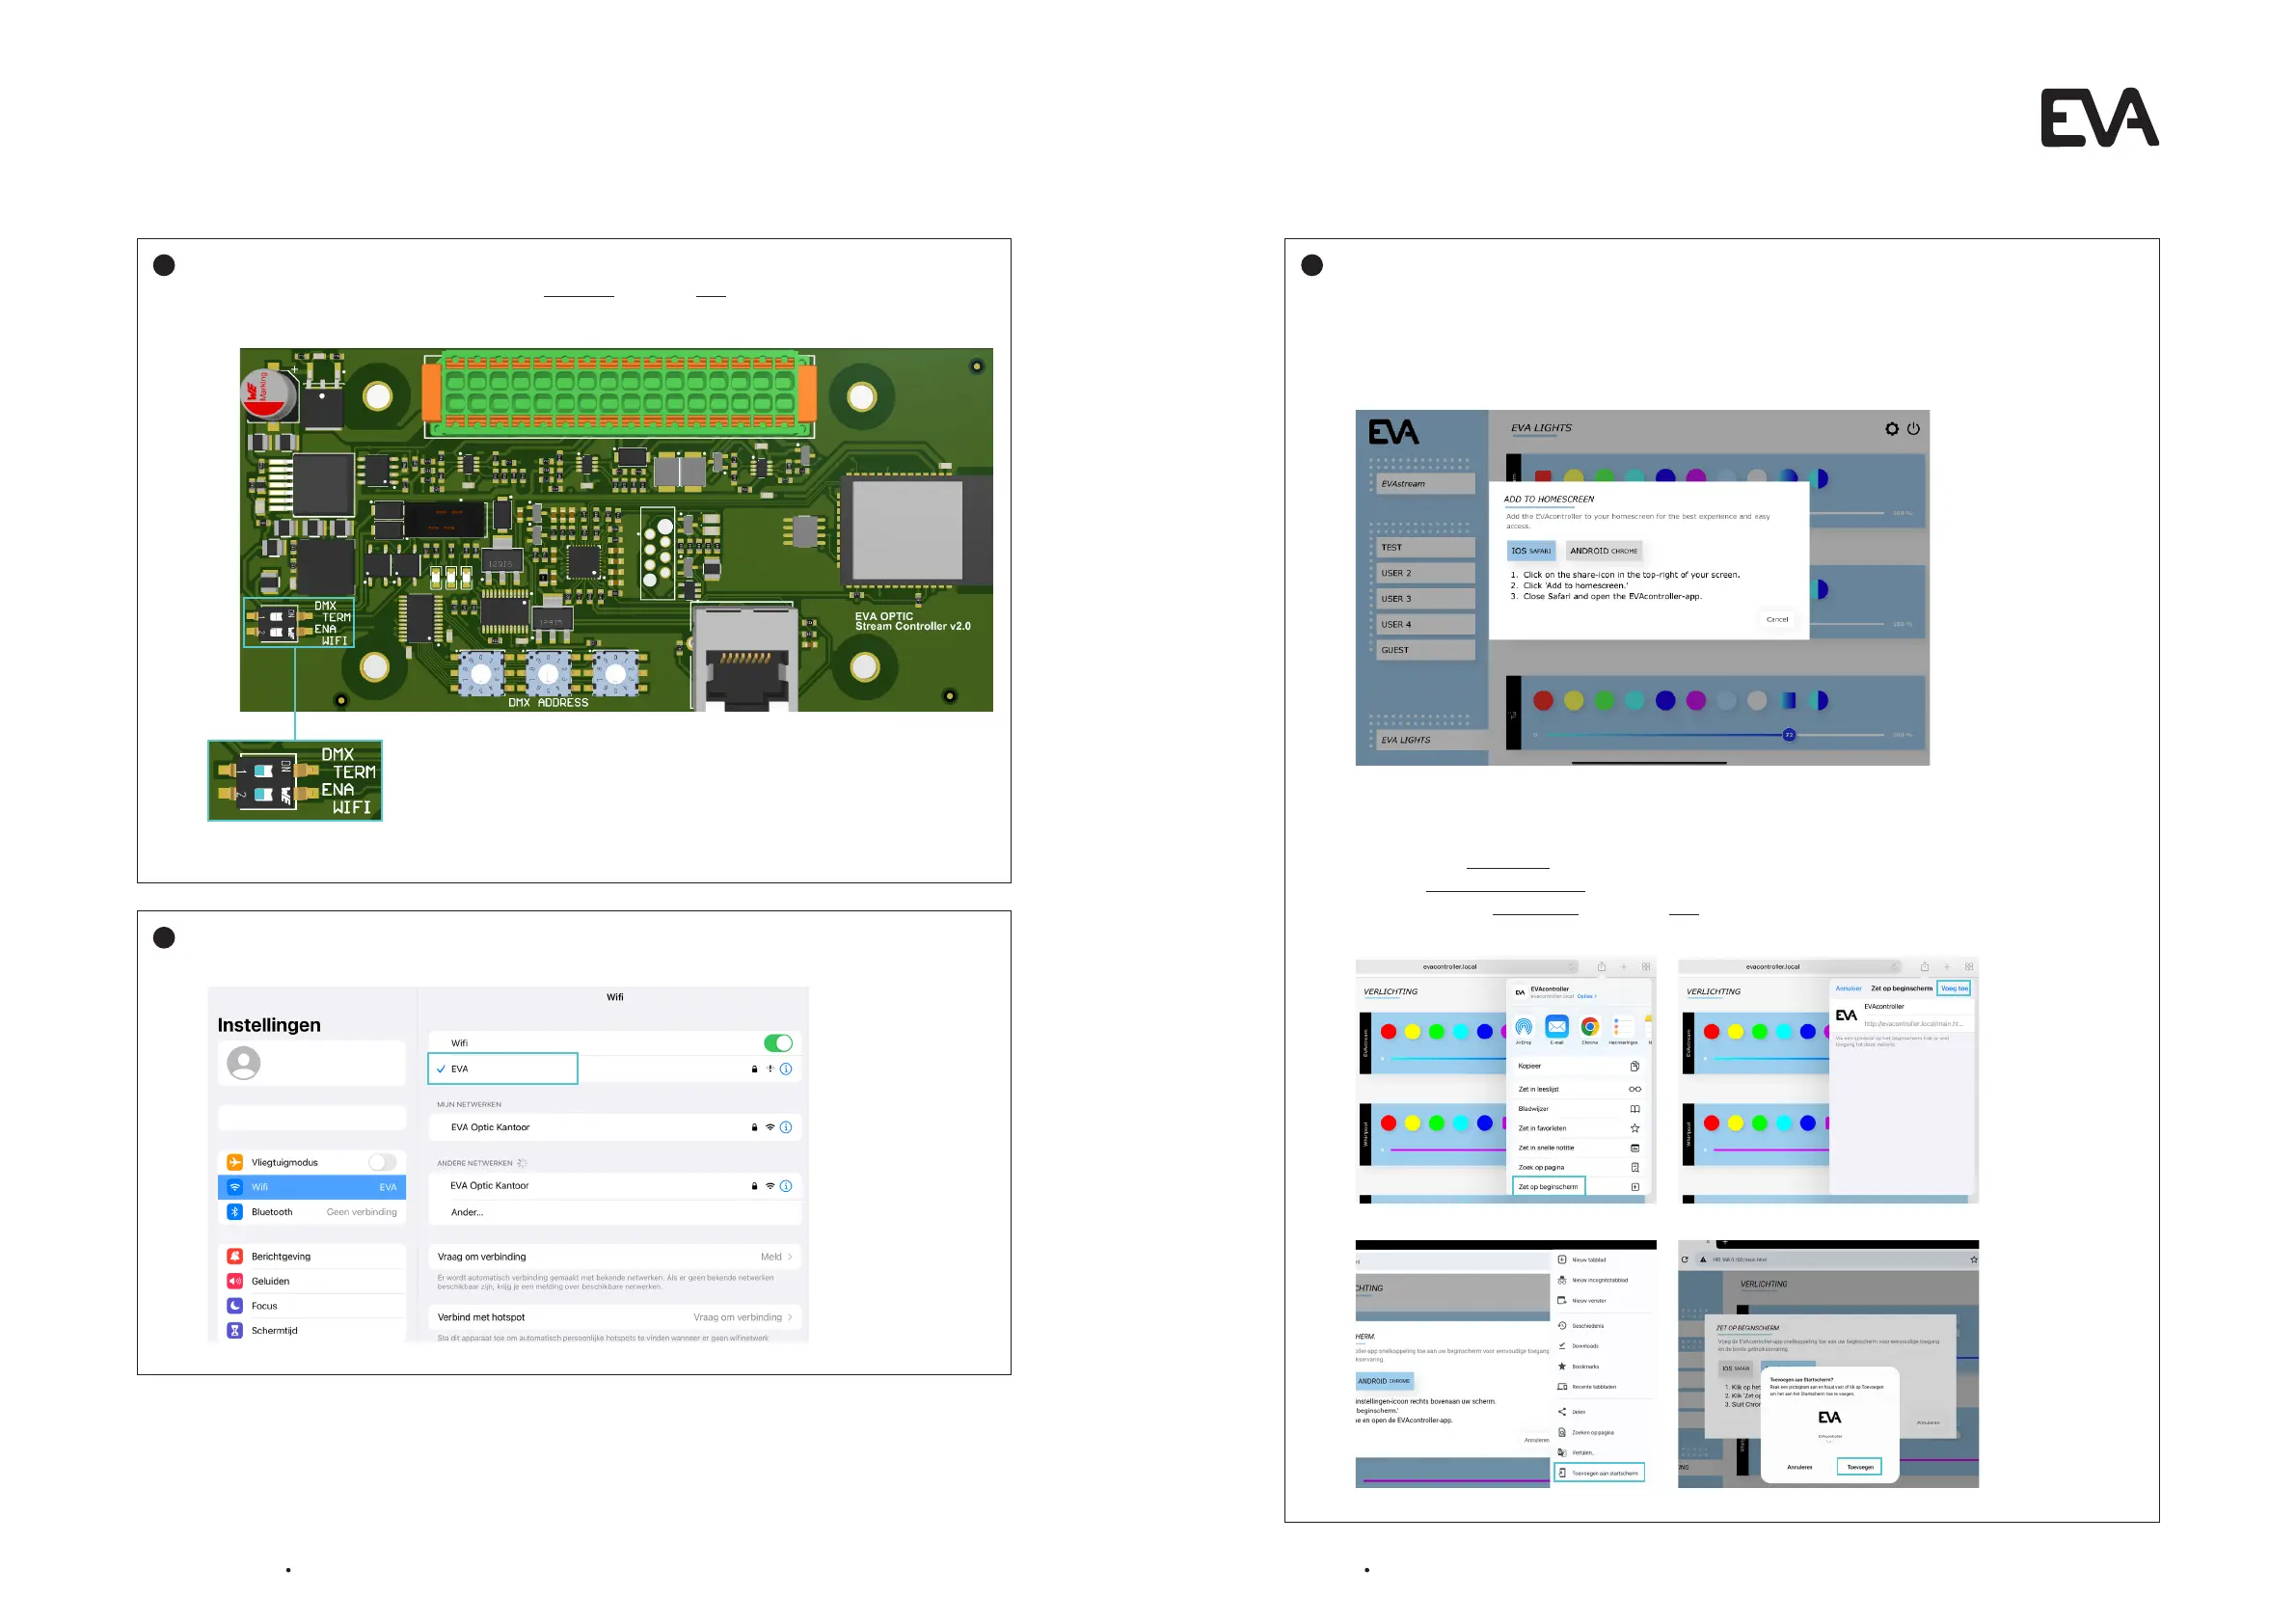Click the settings gear in EVA Lights
This screenshot has width=2296, height=1624.
[1891, 429]
